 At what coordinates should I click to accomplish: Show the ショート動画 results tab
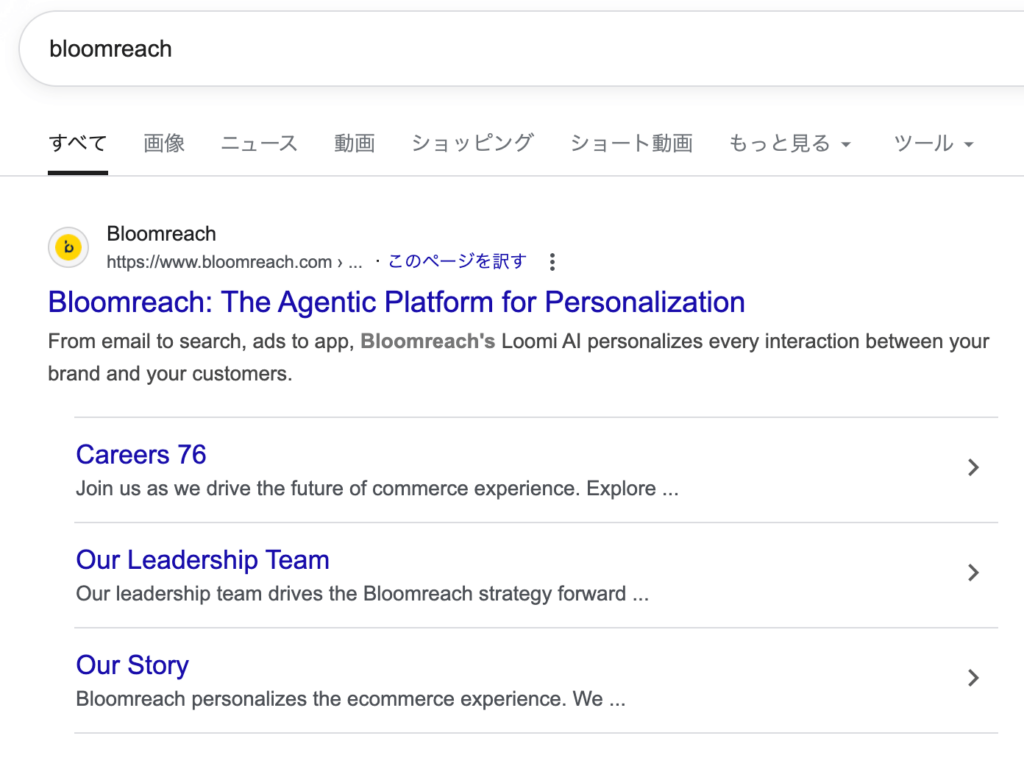coord(631,144)
